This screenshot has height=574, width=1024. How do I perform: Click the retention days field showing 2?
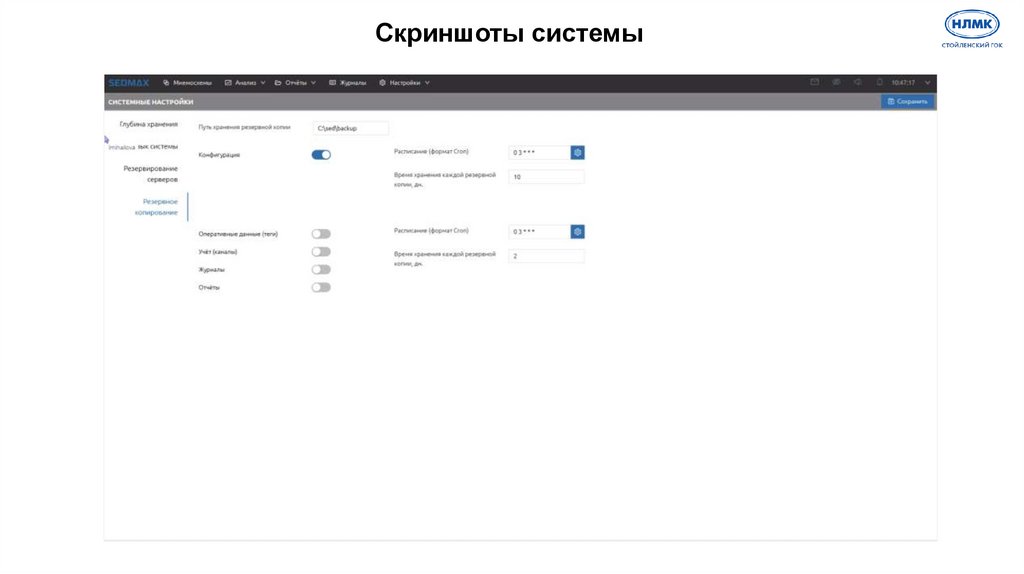click(x=547, y=256)
